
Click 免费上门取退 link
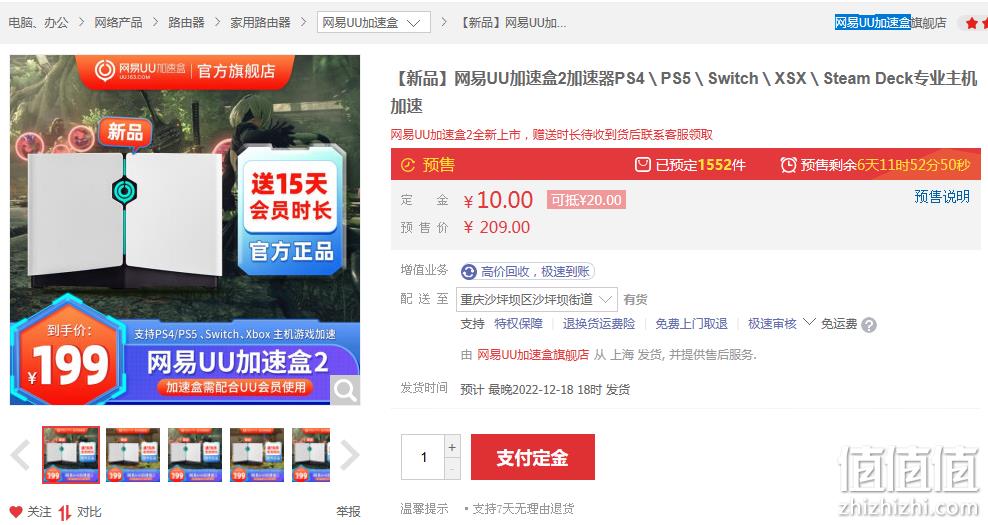click(691, 324)
